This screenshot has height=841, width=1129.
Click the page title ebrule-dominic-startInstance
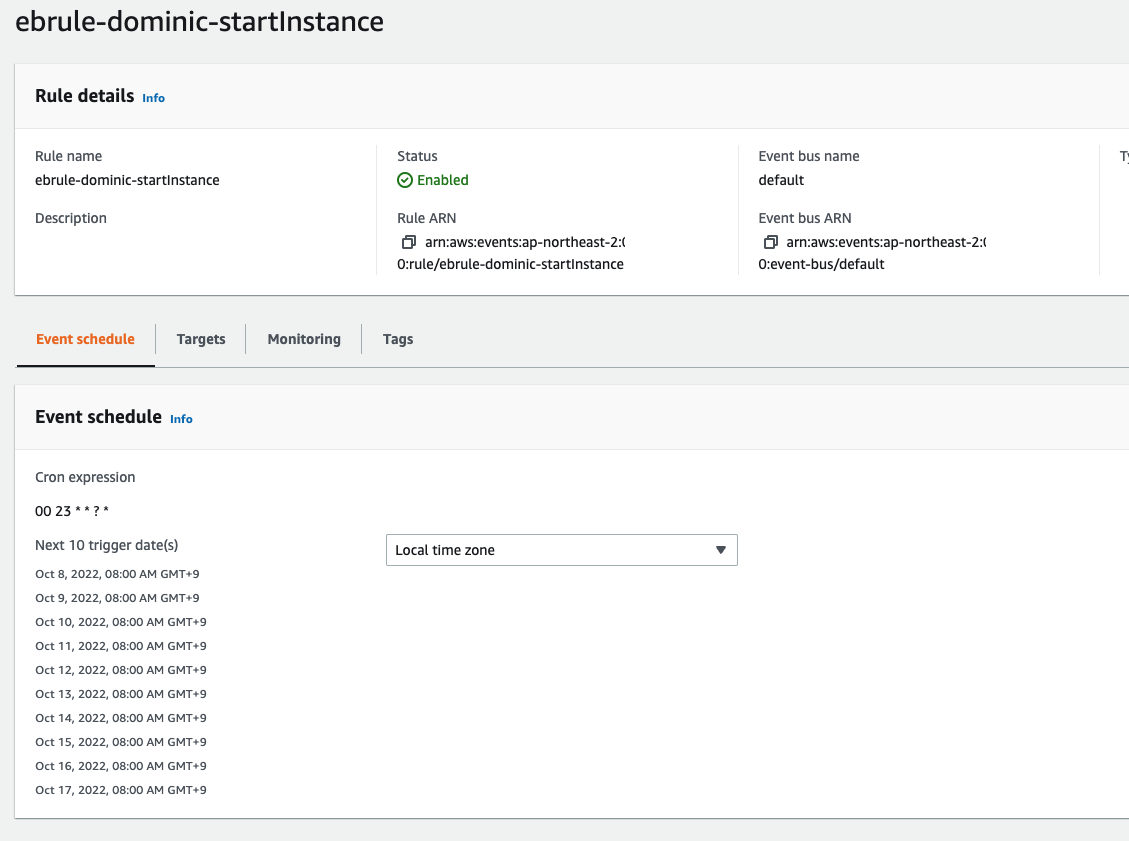pos(199,21)
